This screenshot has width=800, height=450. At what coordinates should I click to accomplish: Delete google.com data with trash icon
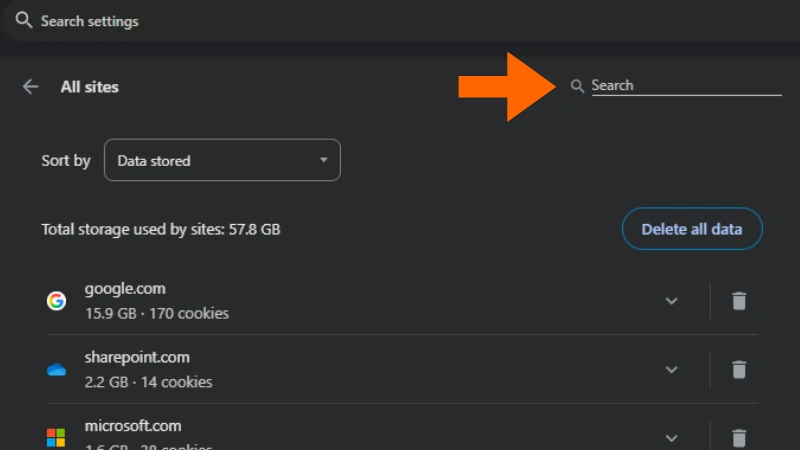click(739, 300)
